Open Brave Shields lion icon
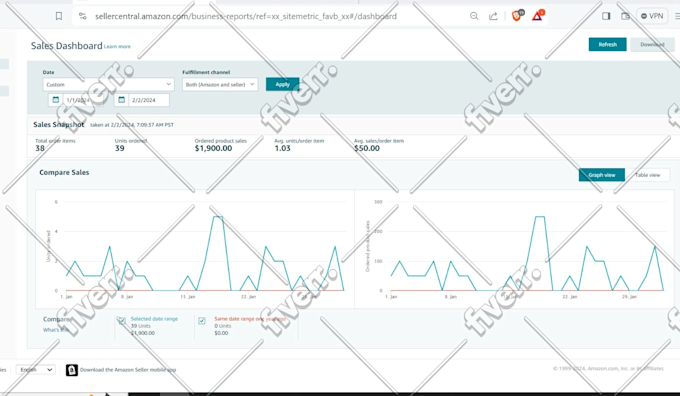Viewport: 680px width, 396px height. (517, 16)
